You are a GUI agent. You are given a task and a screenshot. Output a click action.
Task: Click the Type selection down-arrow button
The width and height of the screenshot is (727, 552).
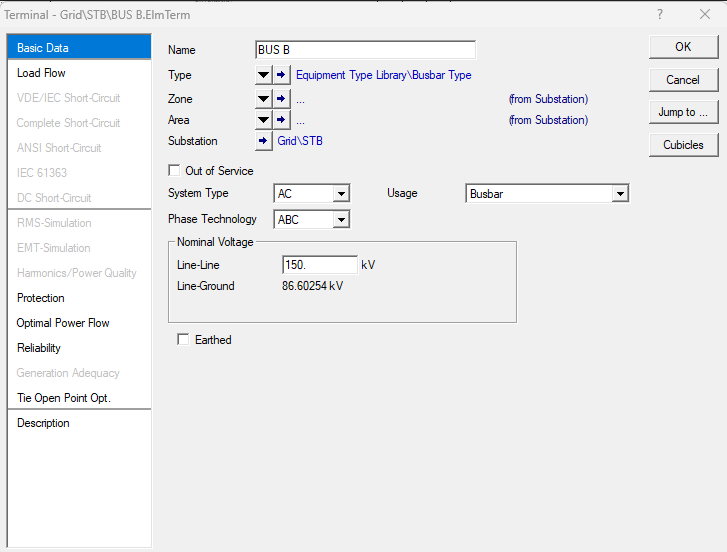pos(263,75)
